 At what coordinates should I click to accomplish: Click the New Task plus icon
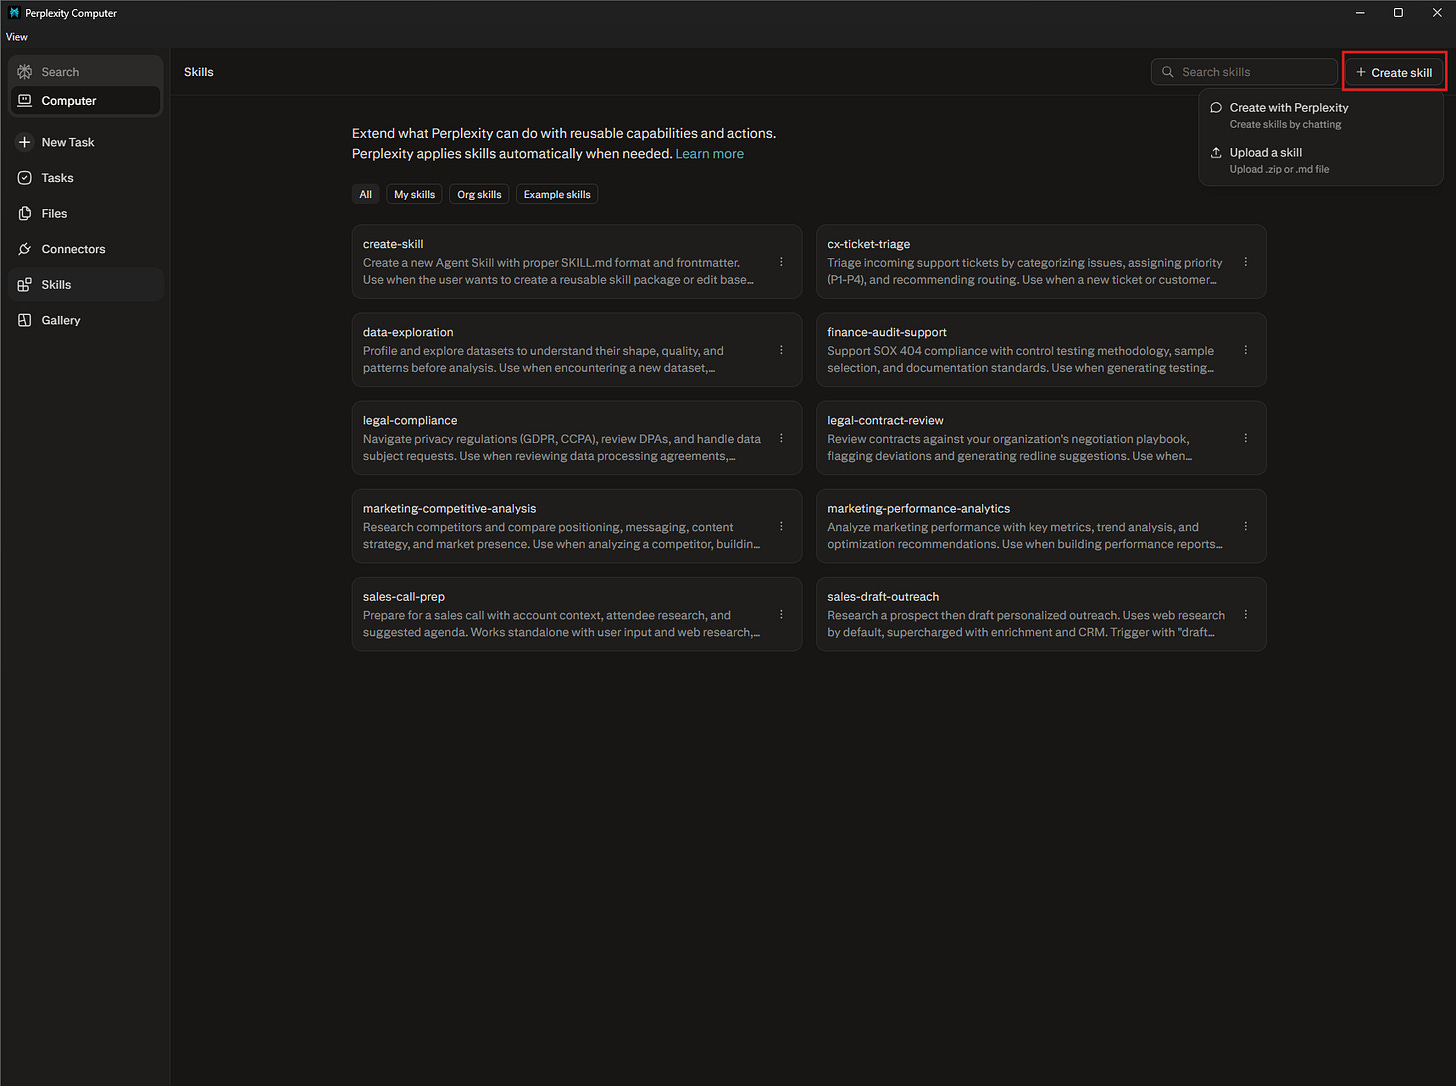click(25, 142)
